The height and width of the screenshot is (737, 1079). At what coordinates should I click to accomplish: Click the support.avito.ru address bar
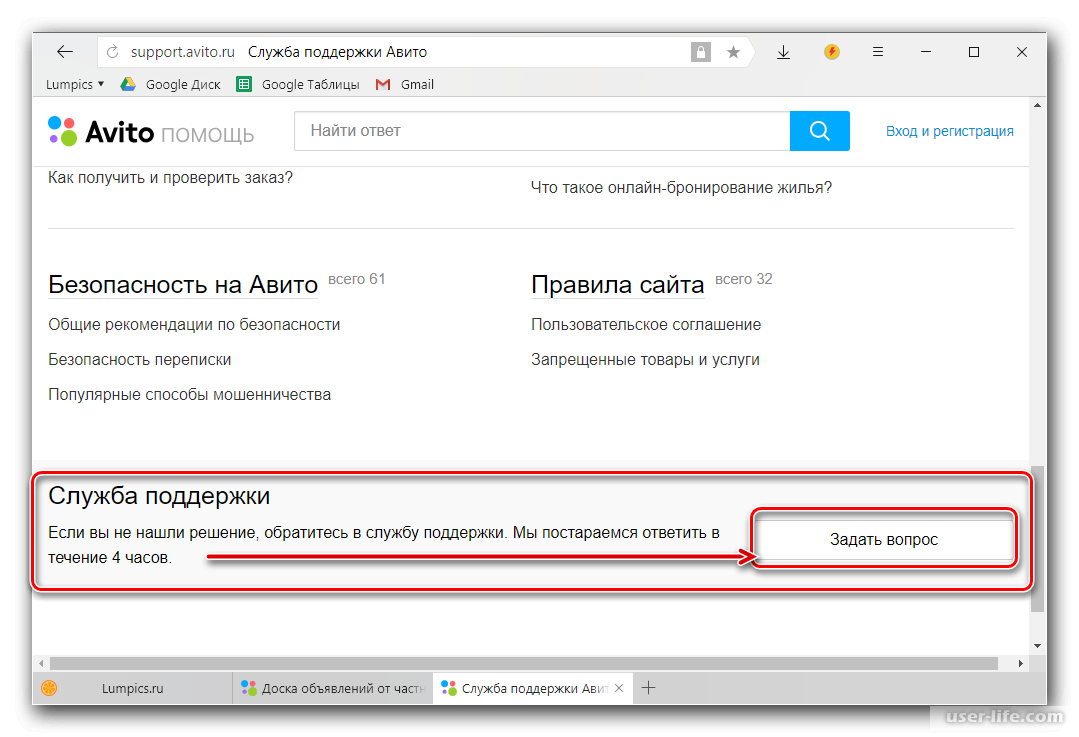tap(392, 52)
